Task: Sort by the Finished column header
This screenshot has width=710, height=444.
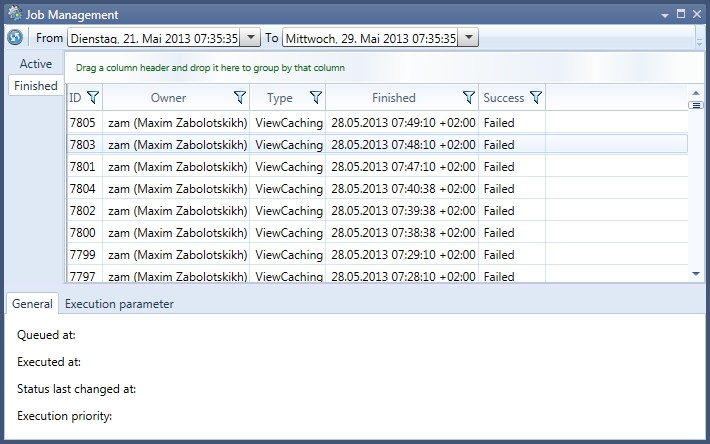Action: [393, 98]
